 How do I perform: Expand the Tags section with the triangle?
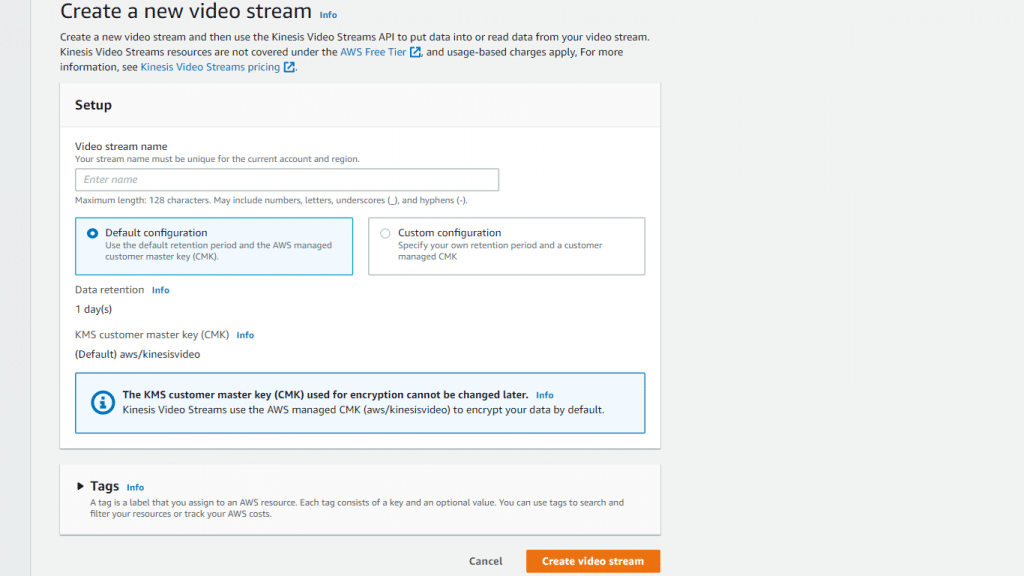(81, 487)
